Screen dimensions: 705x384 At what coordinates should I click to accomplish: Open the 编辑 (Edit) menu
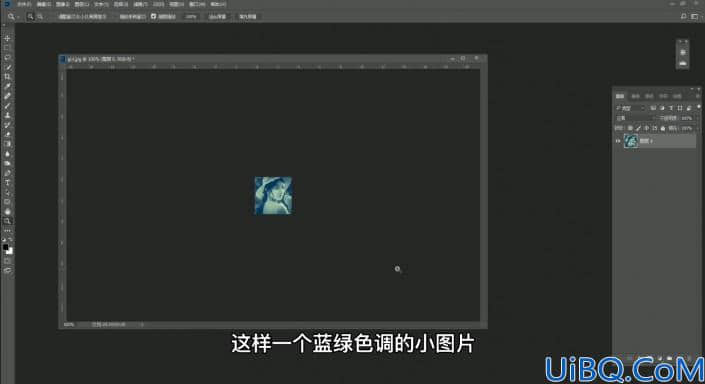coord(43,4)
